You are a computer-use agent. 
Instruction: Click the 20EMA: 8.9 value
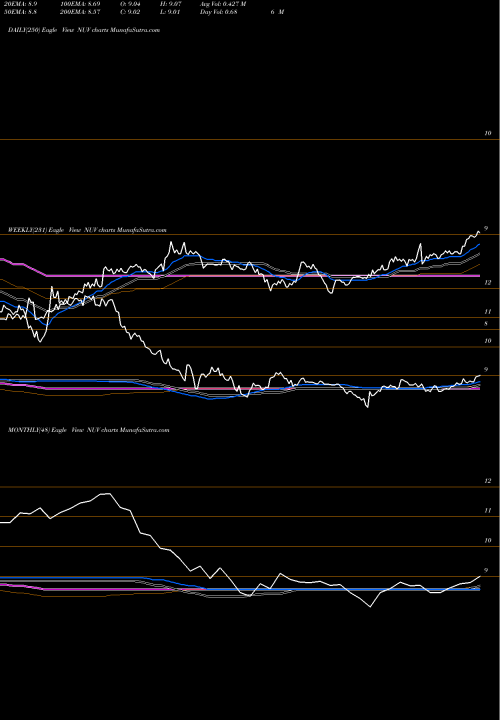click(x=20, y=4)
